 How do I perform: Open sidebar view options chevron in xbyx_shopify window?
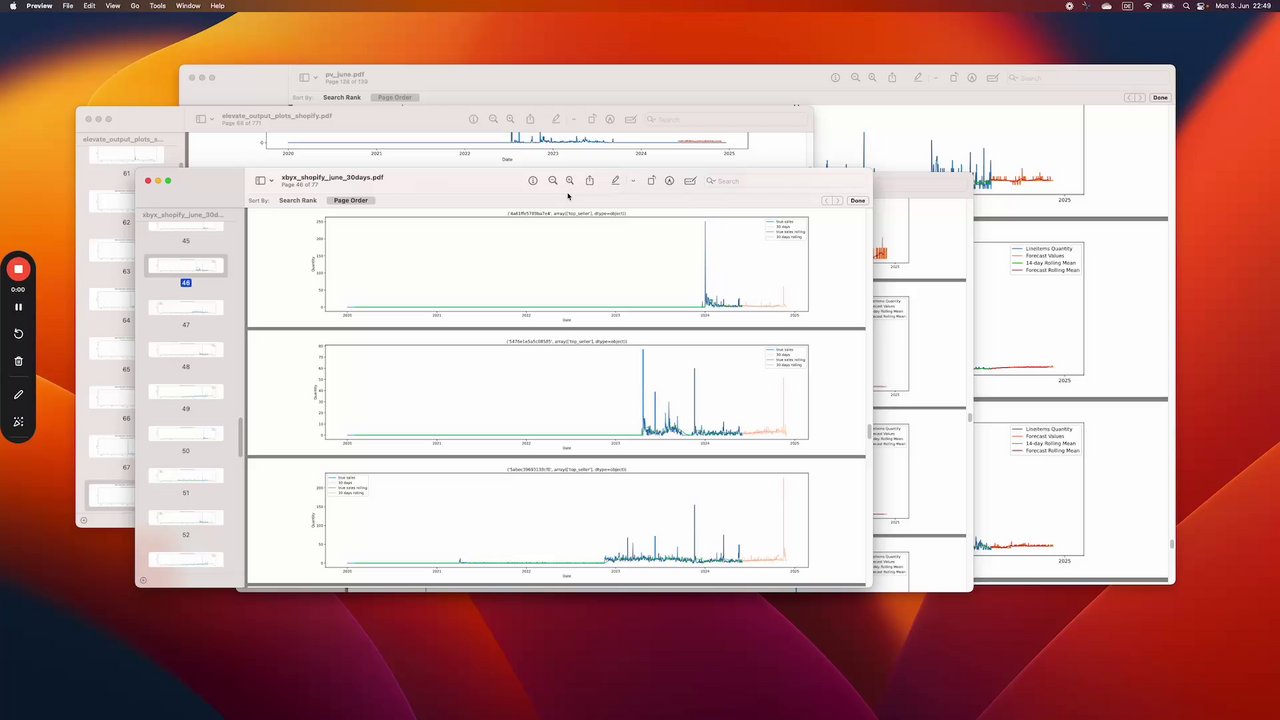coord(271,181)
